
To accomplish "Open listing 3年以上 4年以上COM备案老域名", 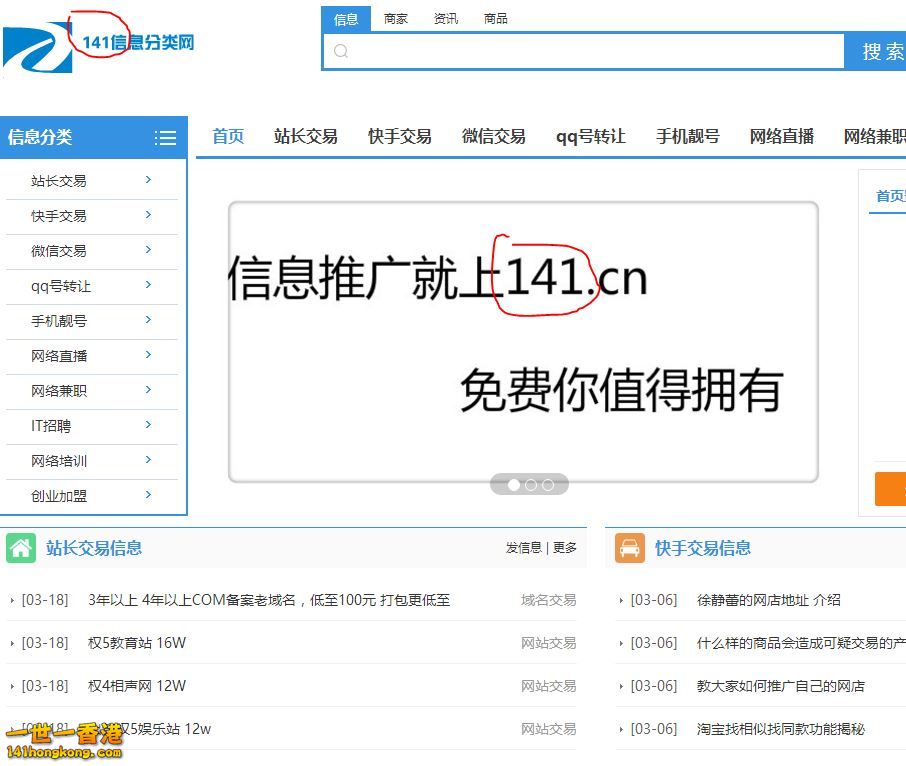I will click(x=269, y=600).
